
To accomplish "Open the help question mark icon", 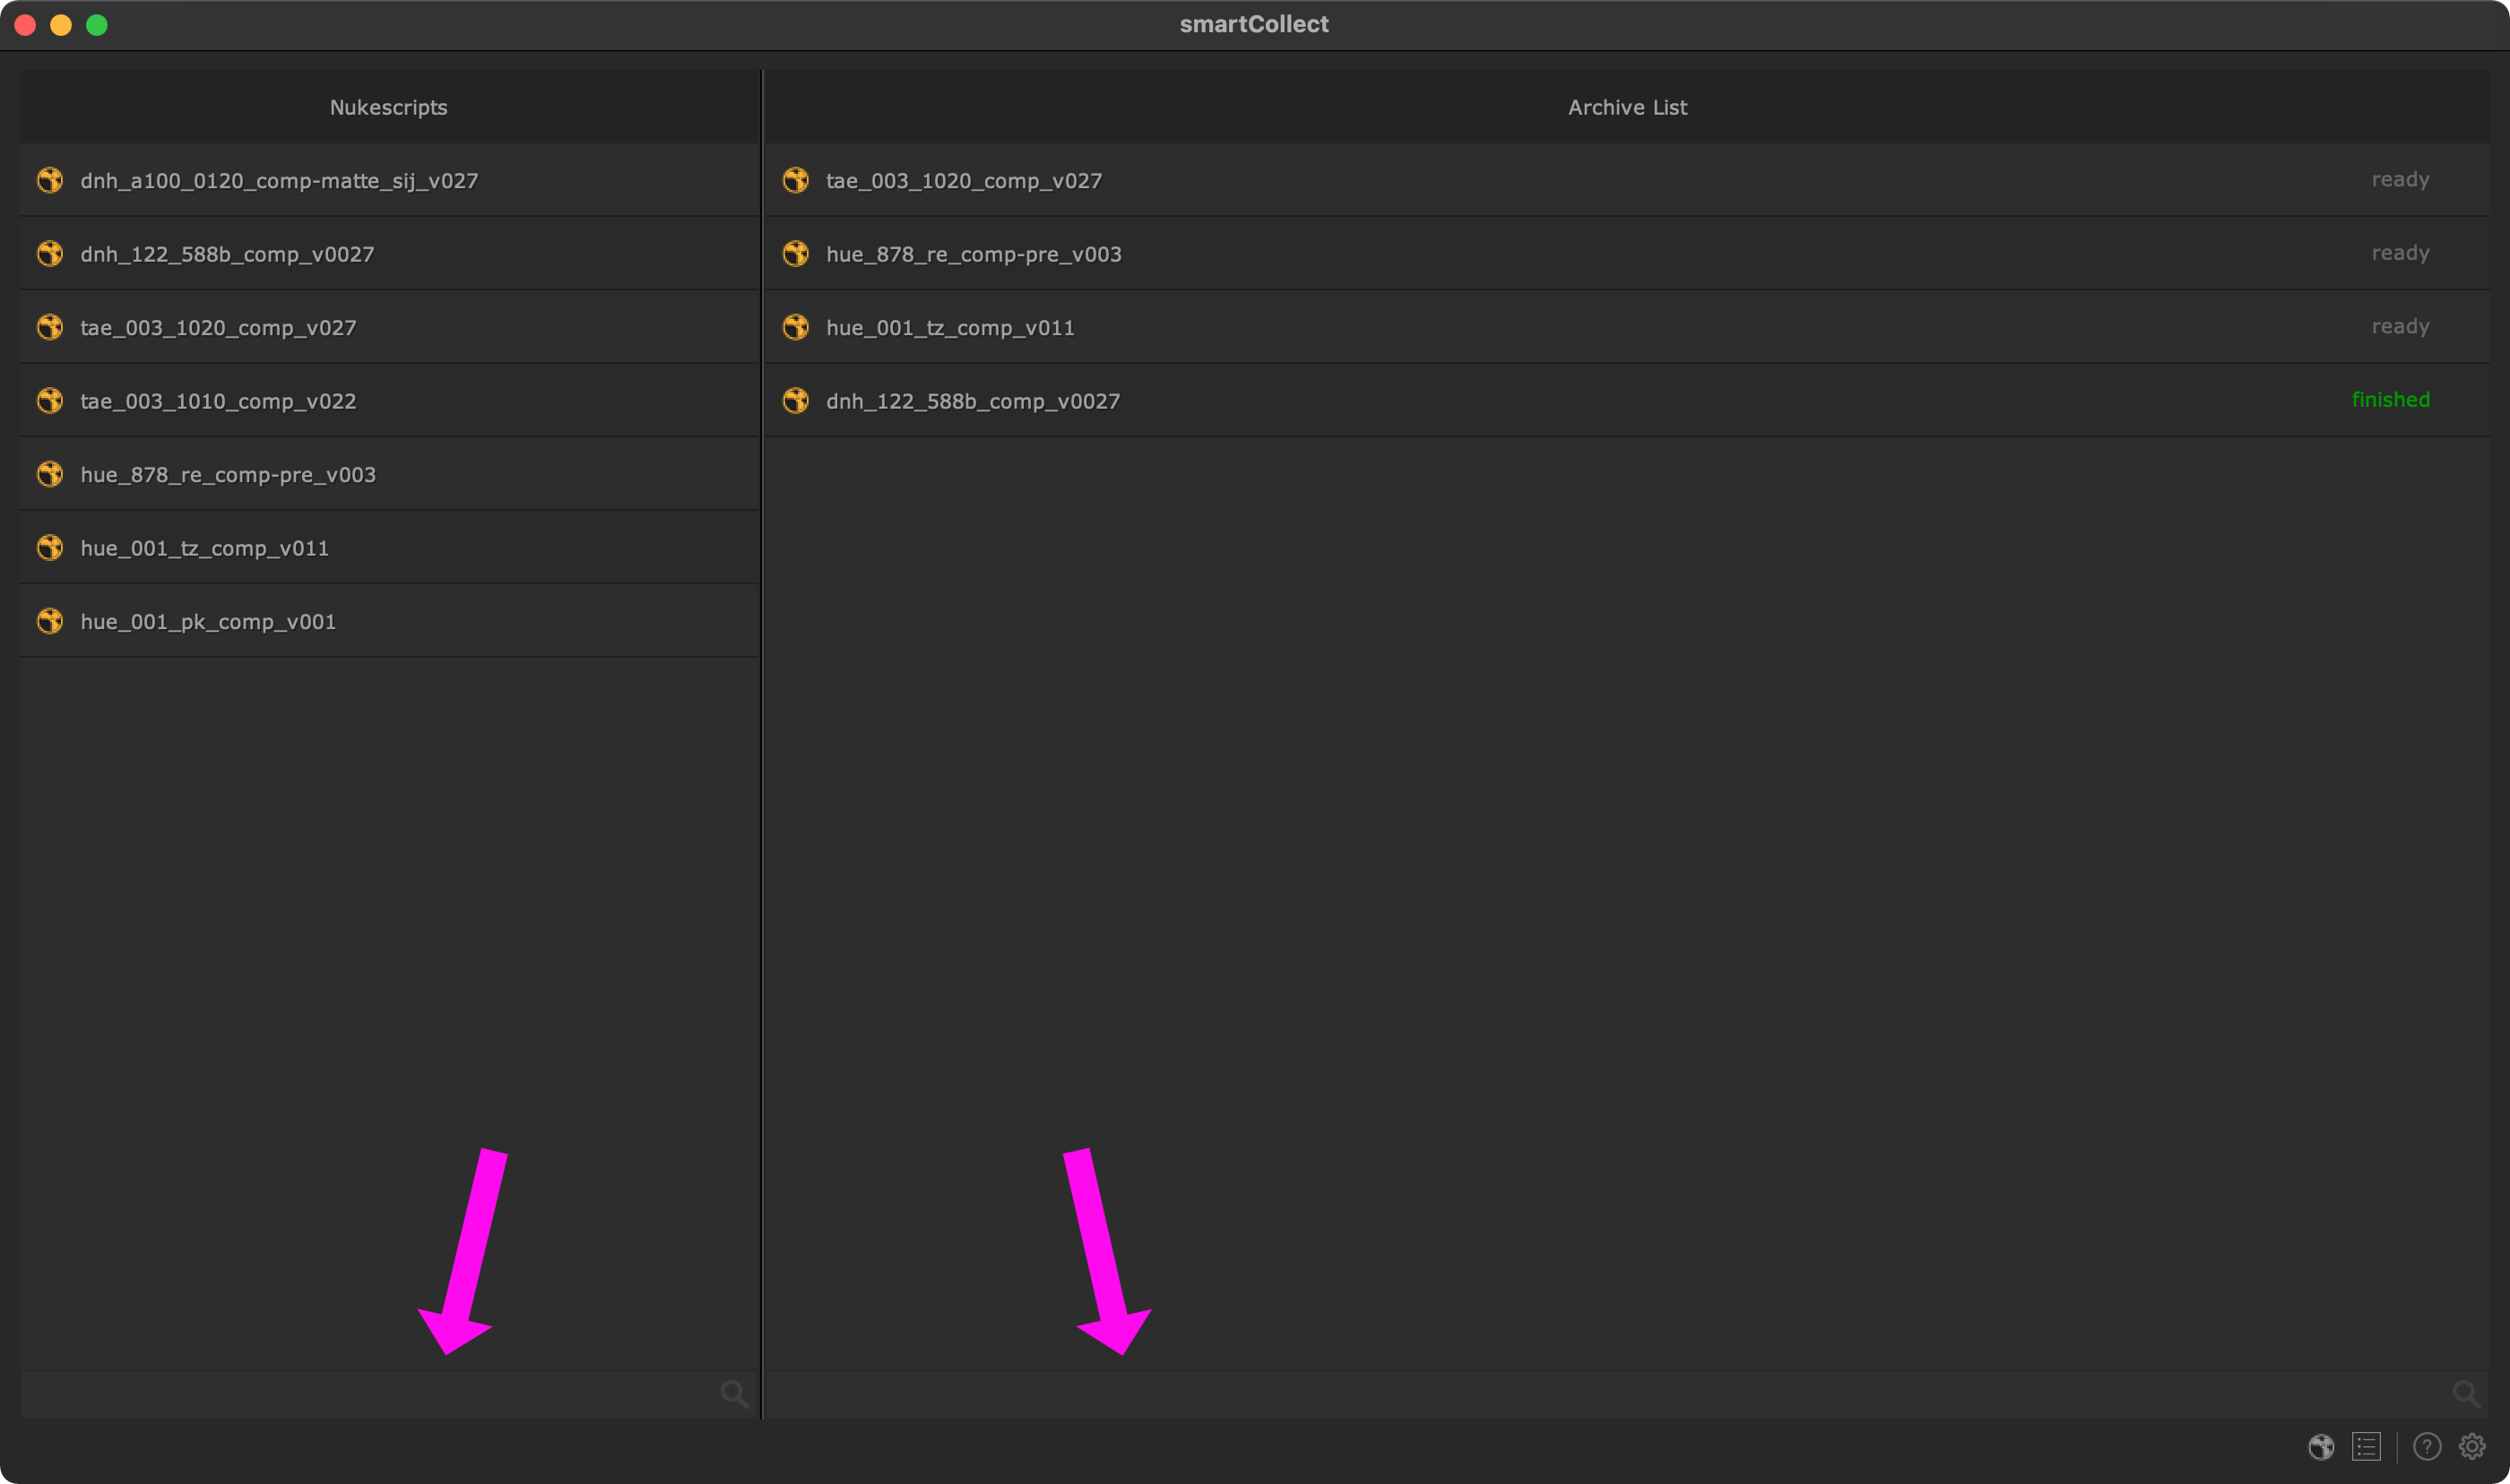I will coord(2427,1446).
